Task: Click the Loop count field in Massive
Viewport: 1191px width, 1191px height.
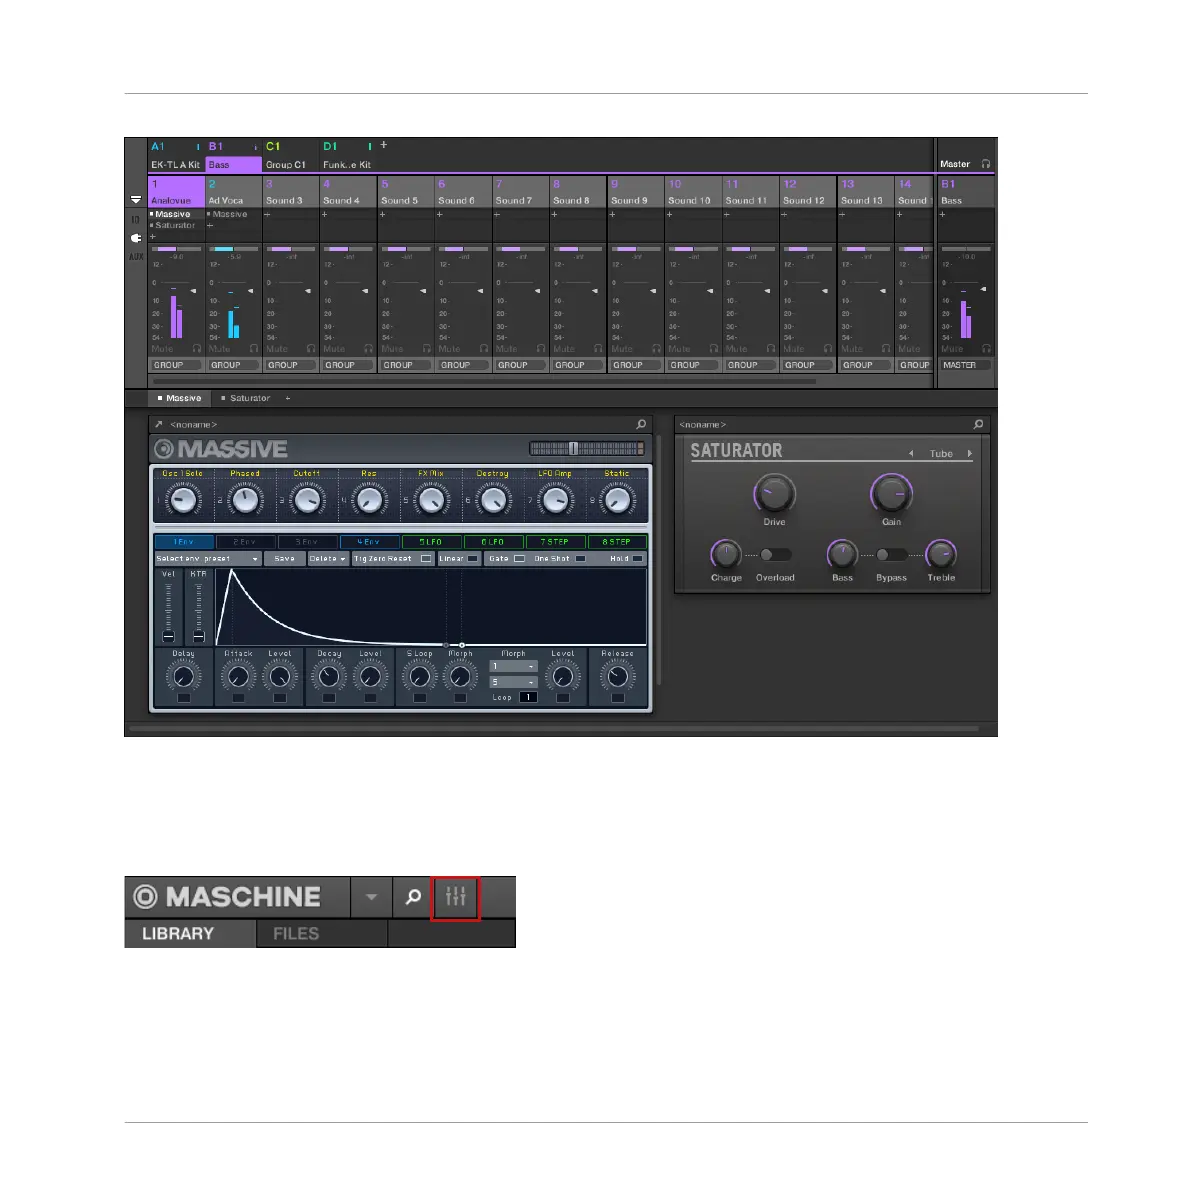Action: [528, 697]
